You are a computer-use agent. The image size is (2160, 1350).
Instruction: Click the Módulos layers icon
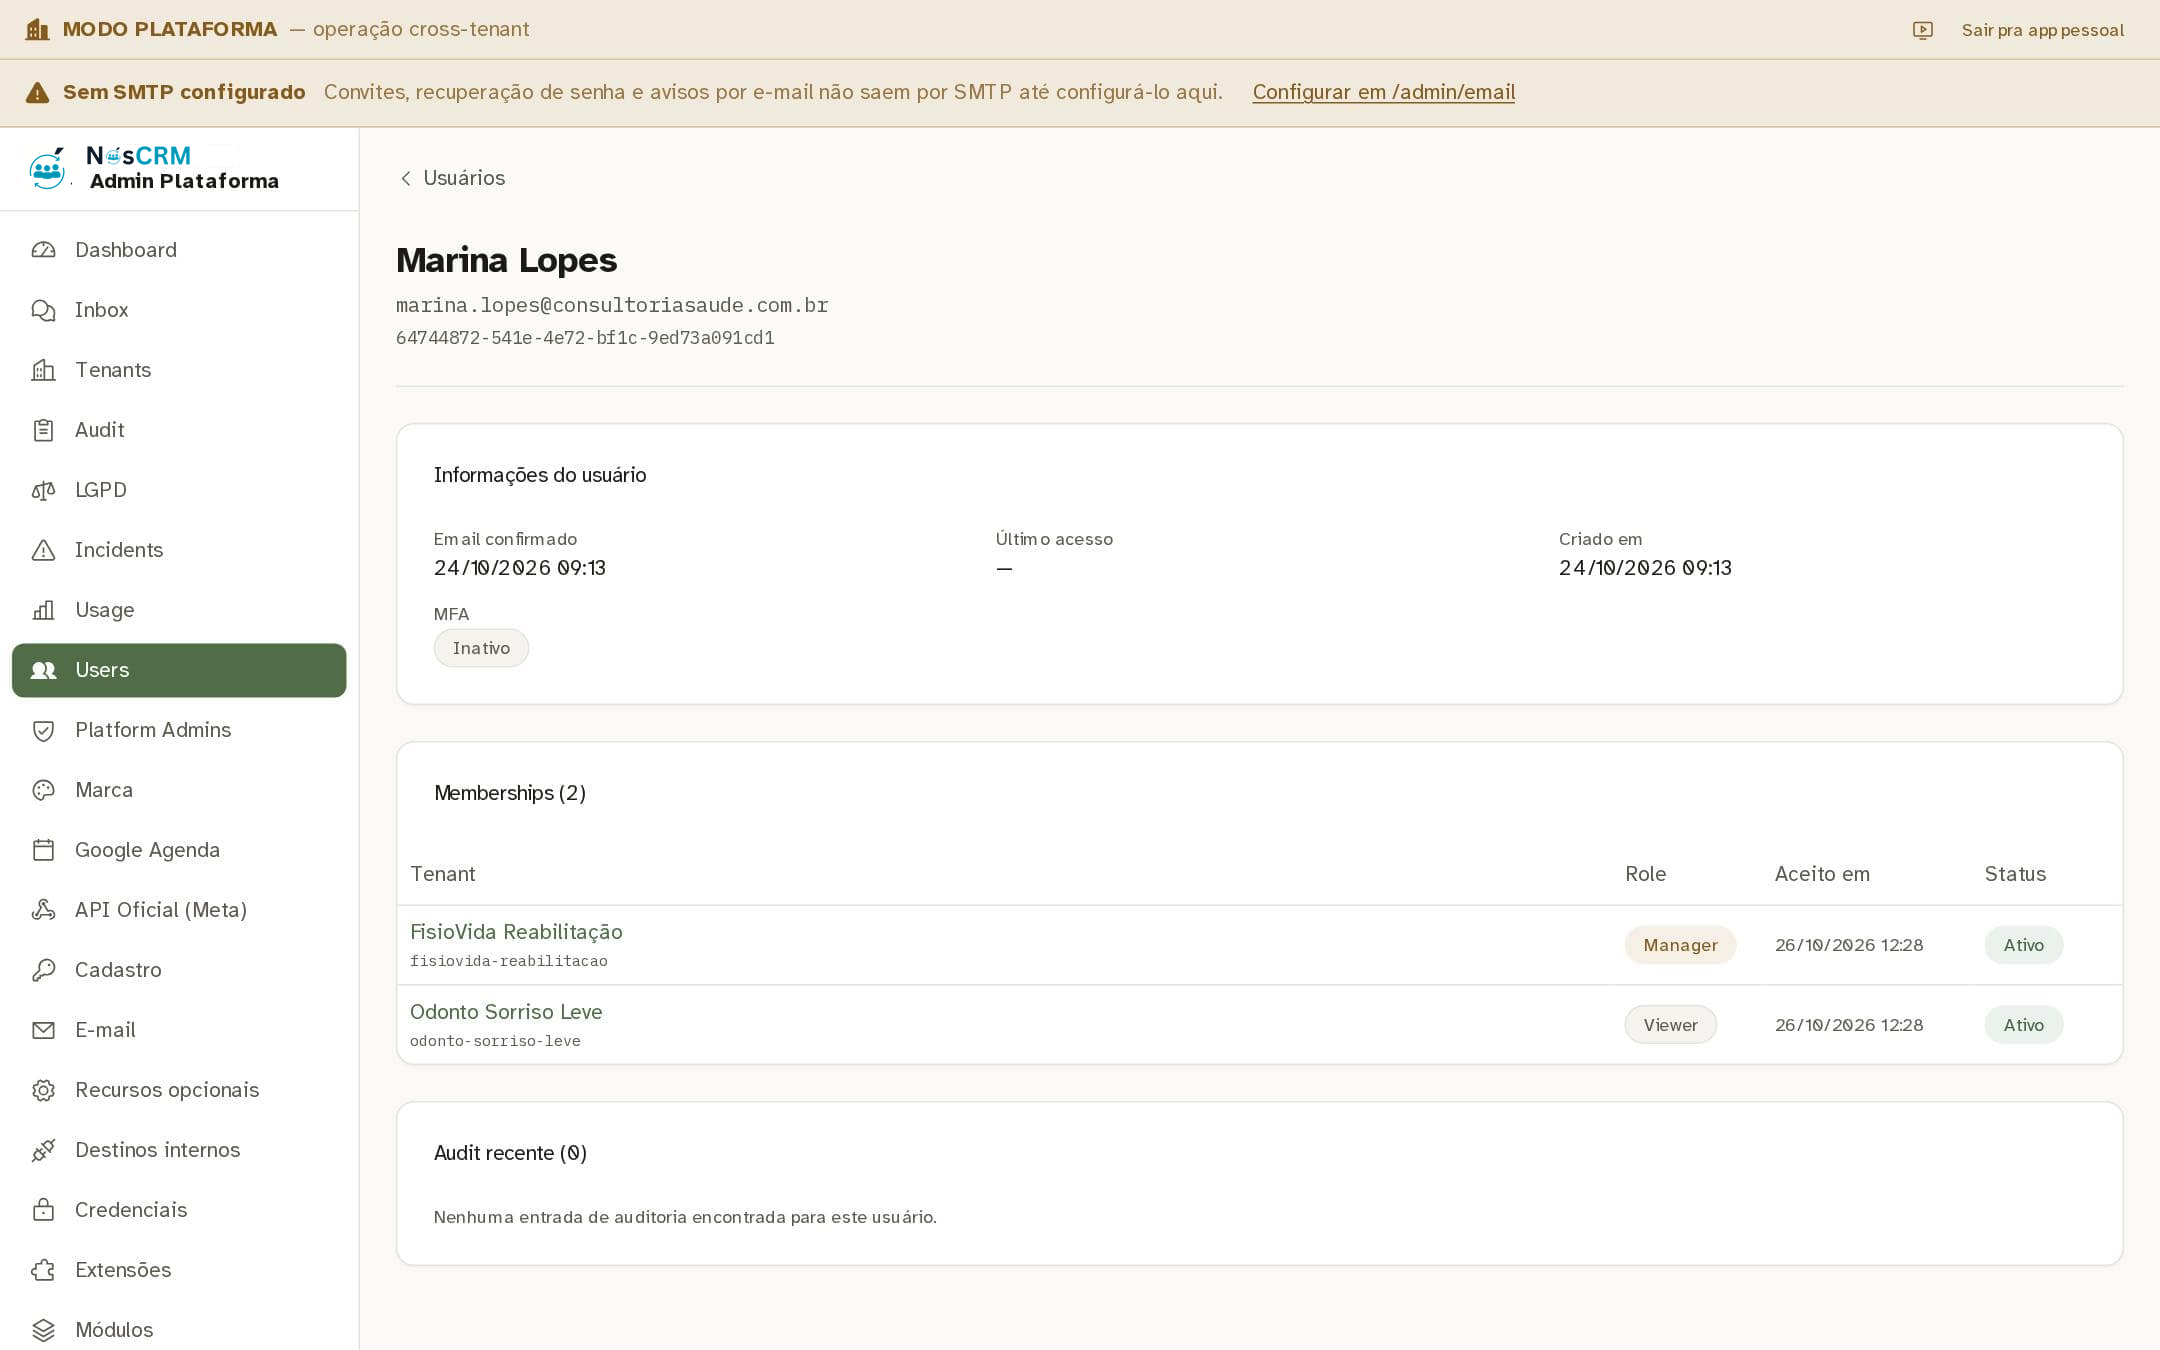(x=43, y=1330)
